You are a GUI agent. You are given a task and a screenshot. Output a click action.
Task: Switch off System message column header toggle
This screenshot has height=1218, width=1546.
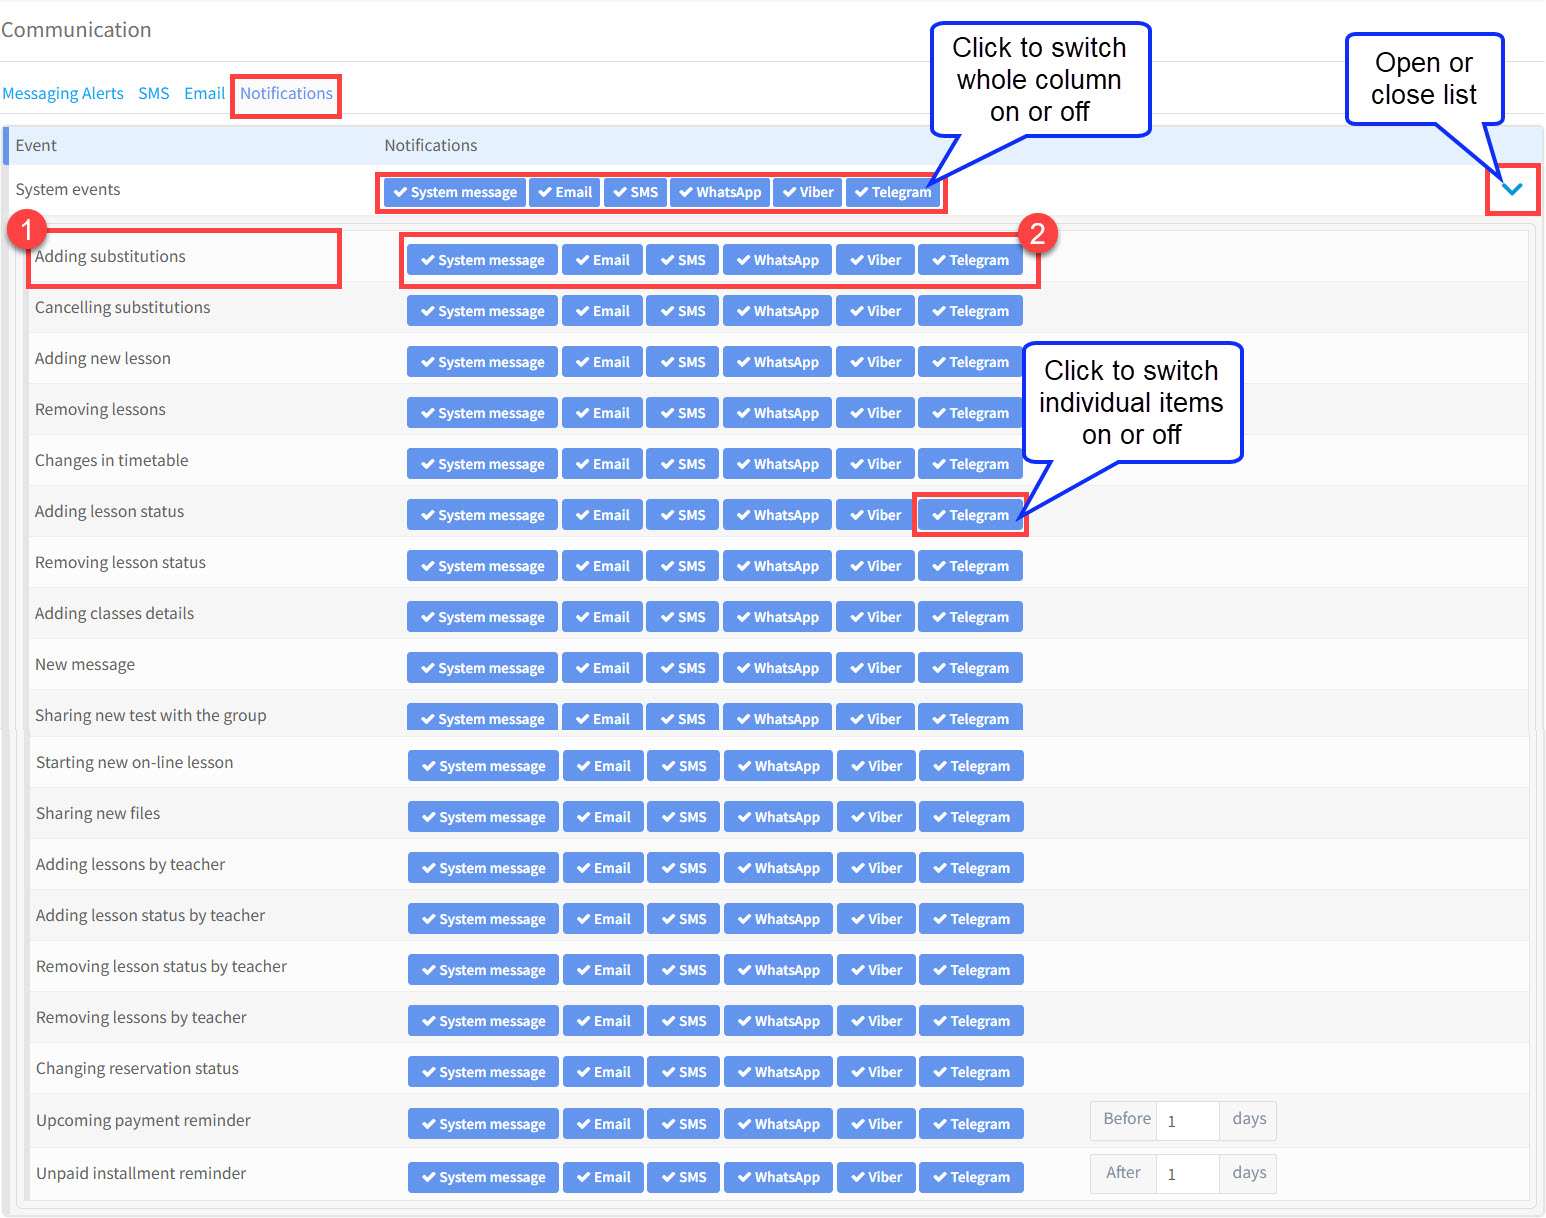point(455,192)
